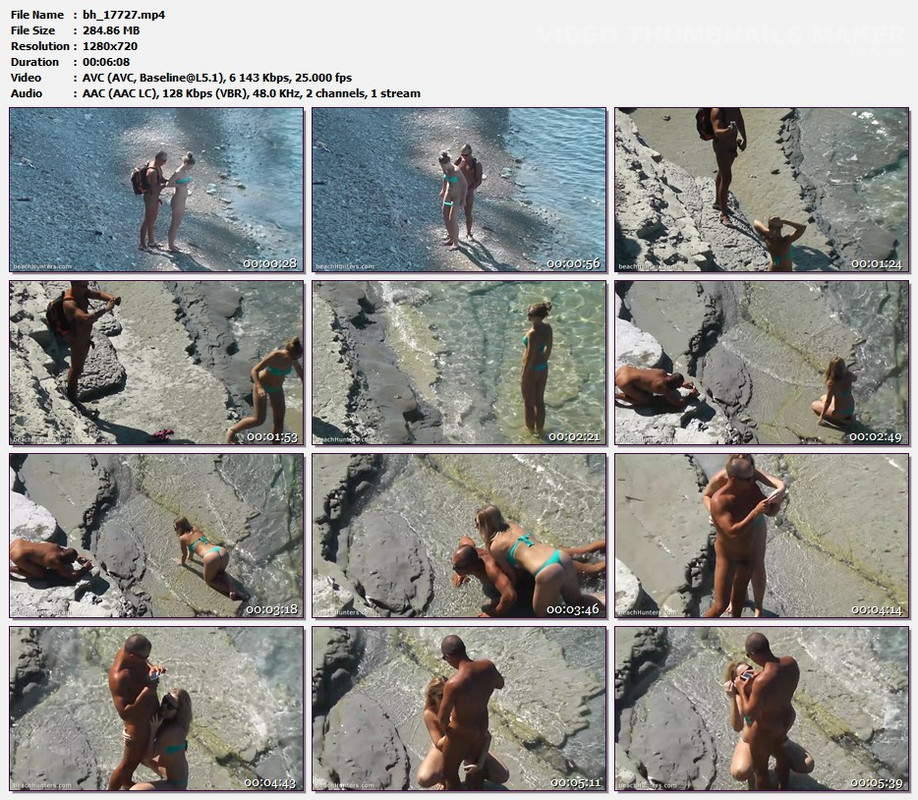The height and width of the screenshot is (800, 918).
Task: Click the frame marked 00:04:14
Action: coord(762,536)
